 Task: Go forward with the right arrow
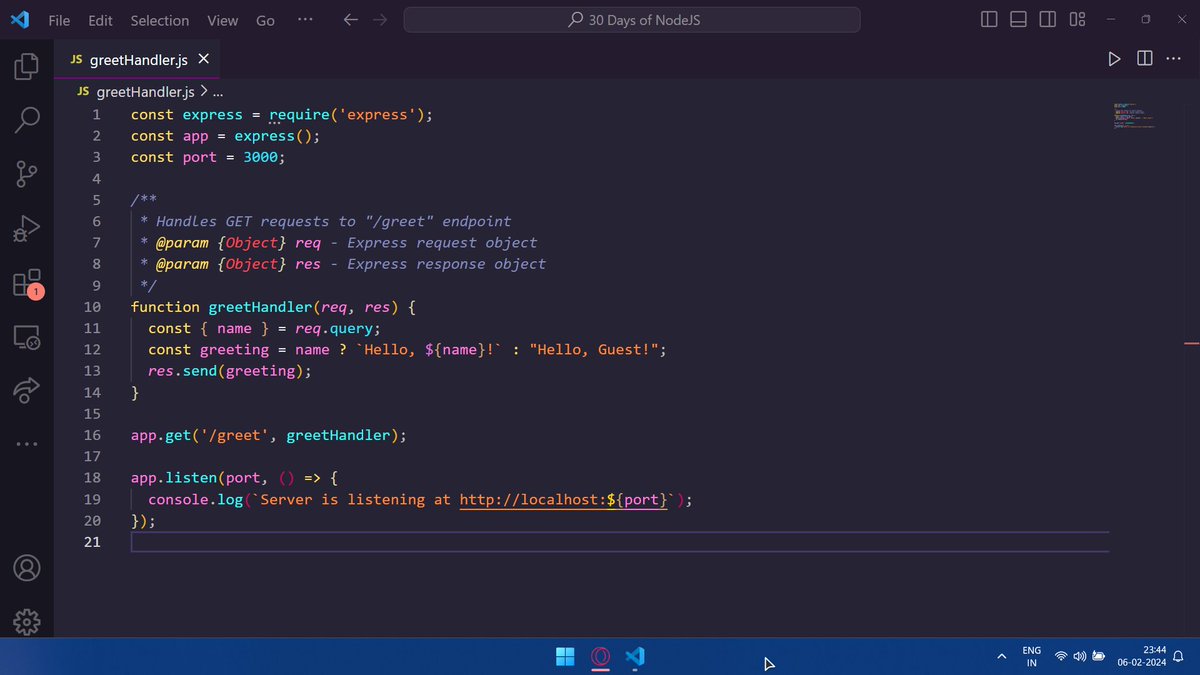[380, 20]
